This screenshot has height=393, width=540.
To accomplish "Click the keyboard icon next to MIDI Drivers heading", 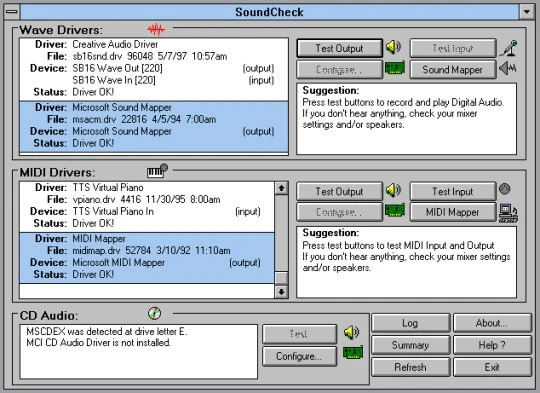I will tap(157, 171).
